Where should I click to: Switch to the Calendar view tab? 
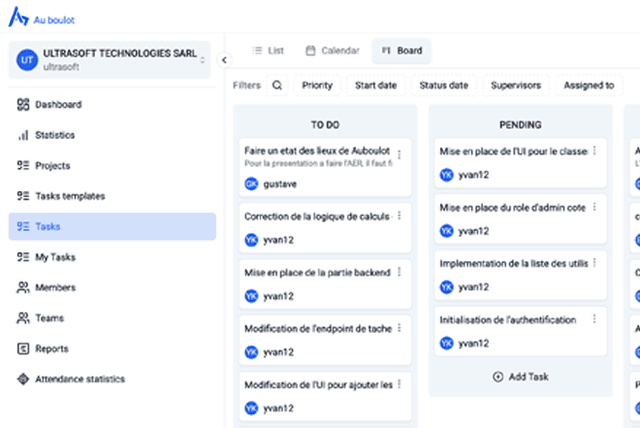tap(333, 51)
